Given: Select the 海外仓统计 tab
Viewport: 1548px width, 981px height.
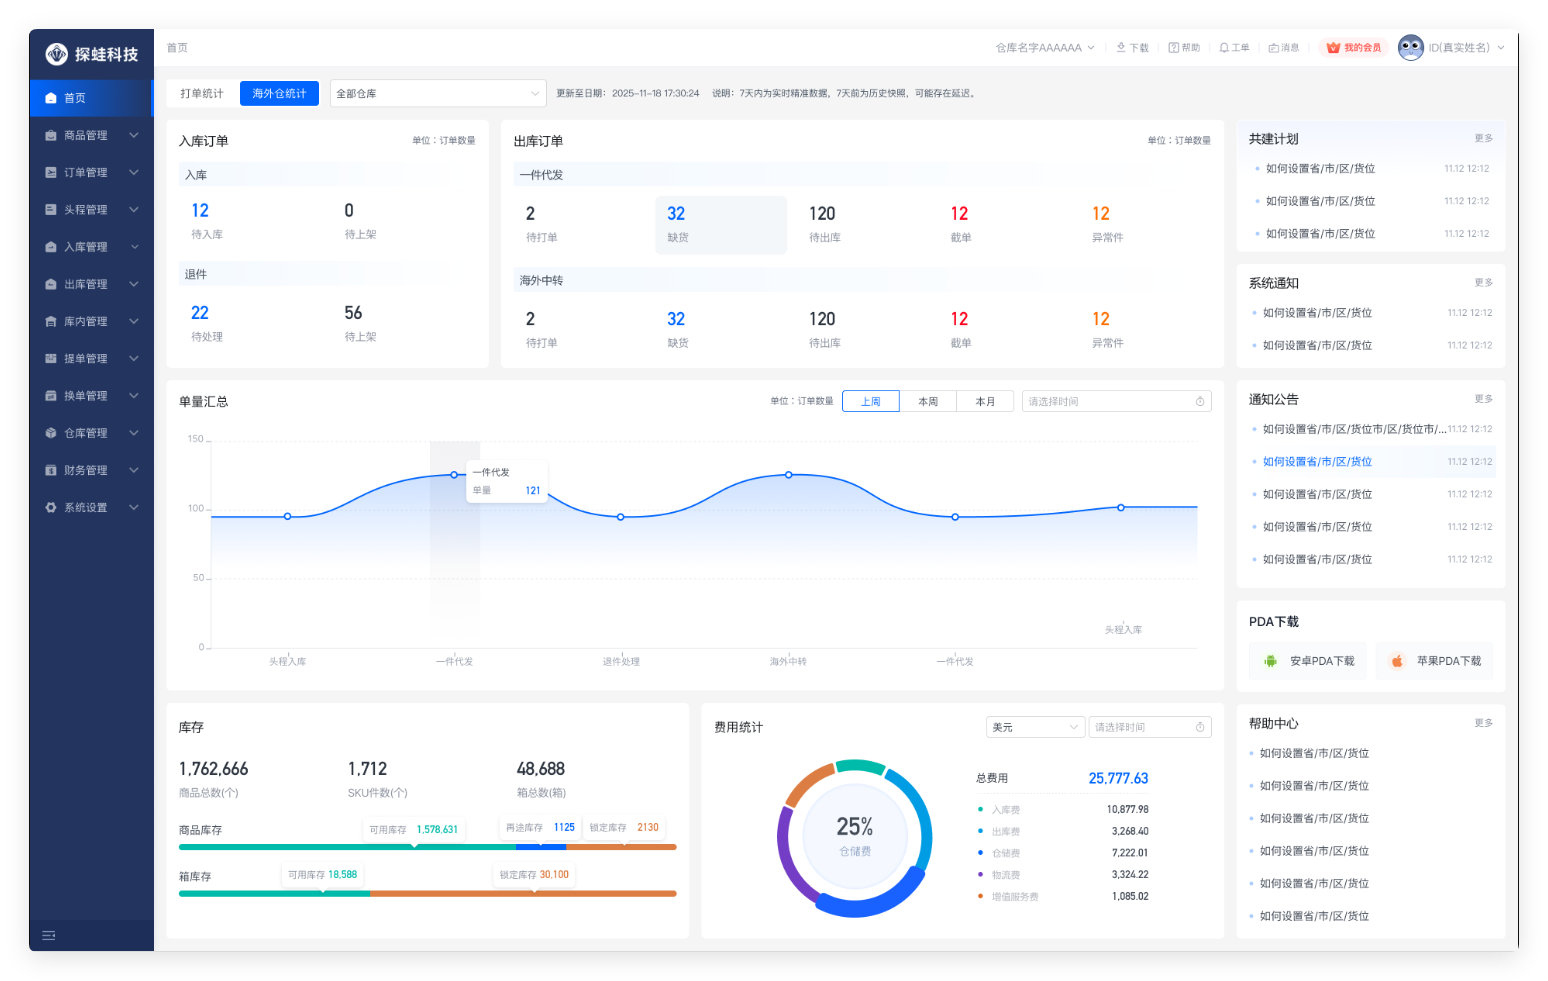Looking at the screenshot, I should point(279,94).
